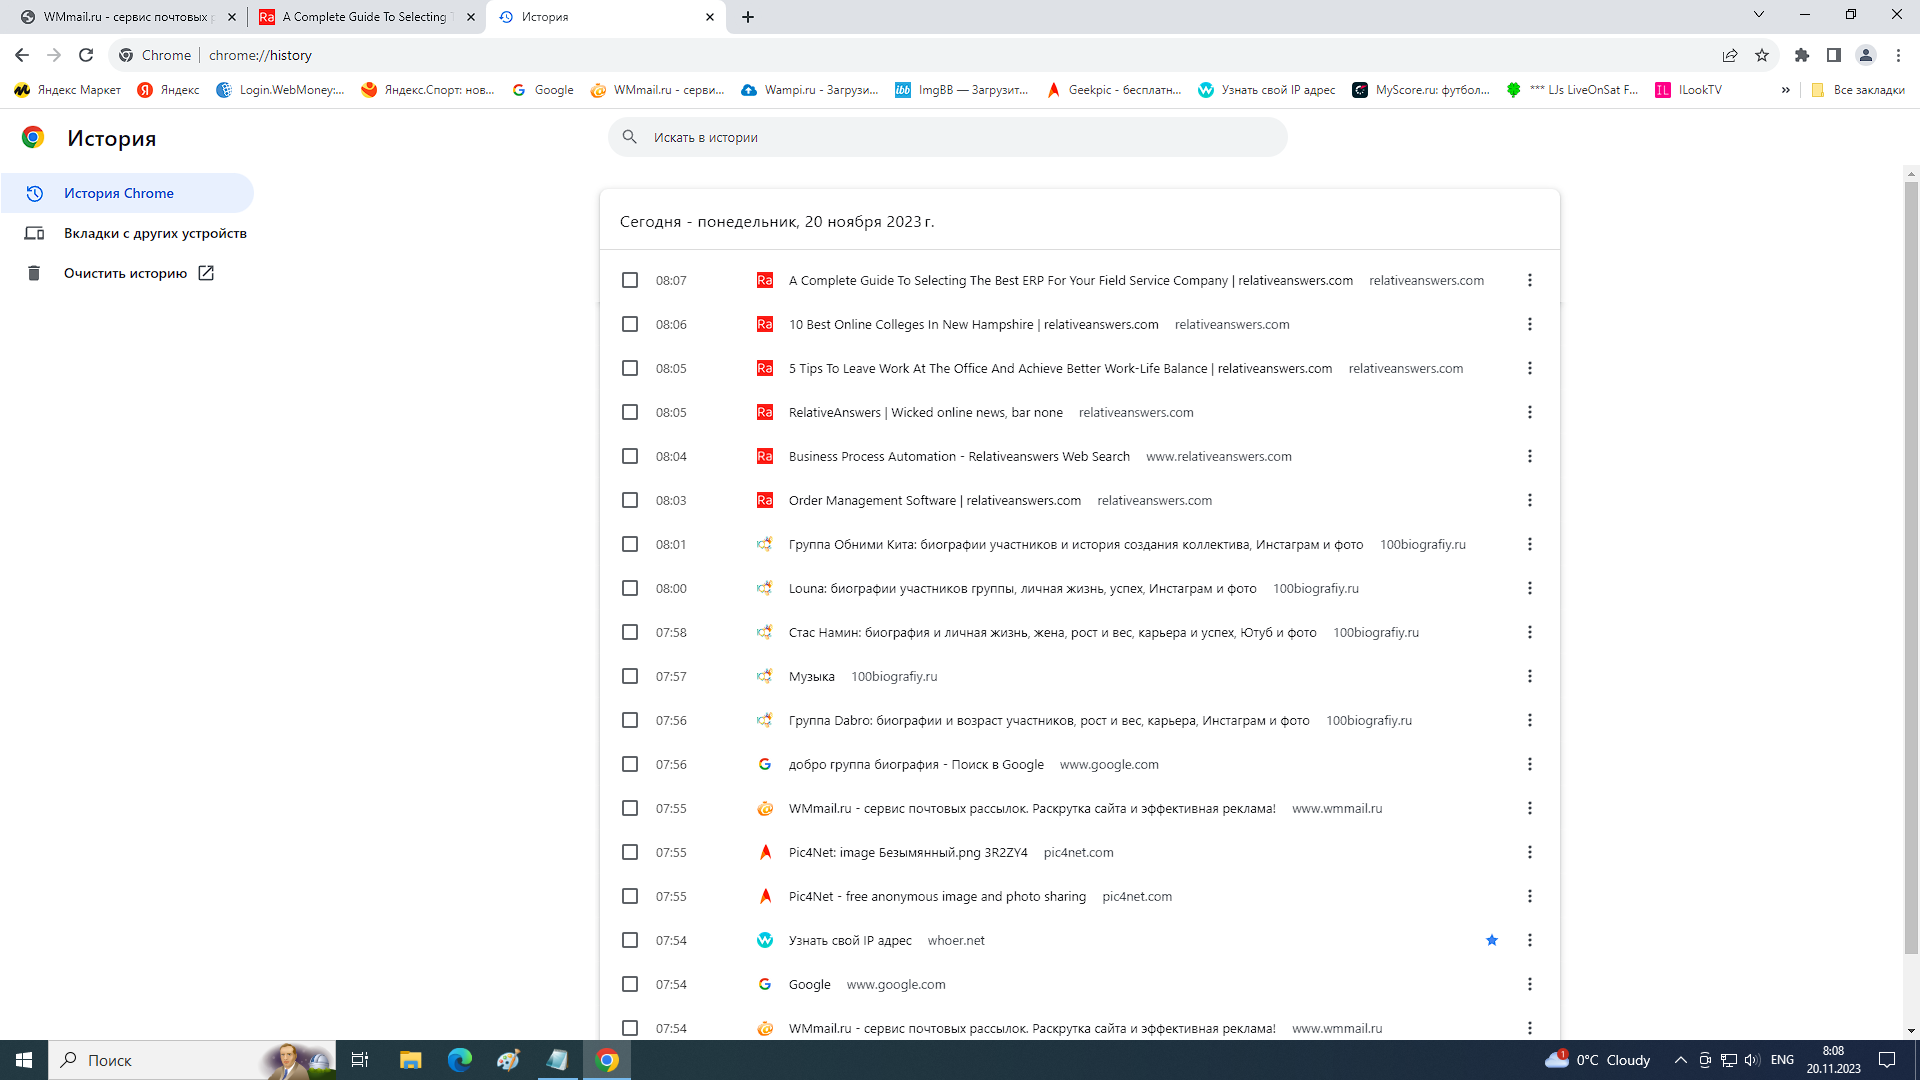Show more bookmarks with the double chevron
This screenshot has height=1080, width=1920.
tap(1786, 90)
